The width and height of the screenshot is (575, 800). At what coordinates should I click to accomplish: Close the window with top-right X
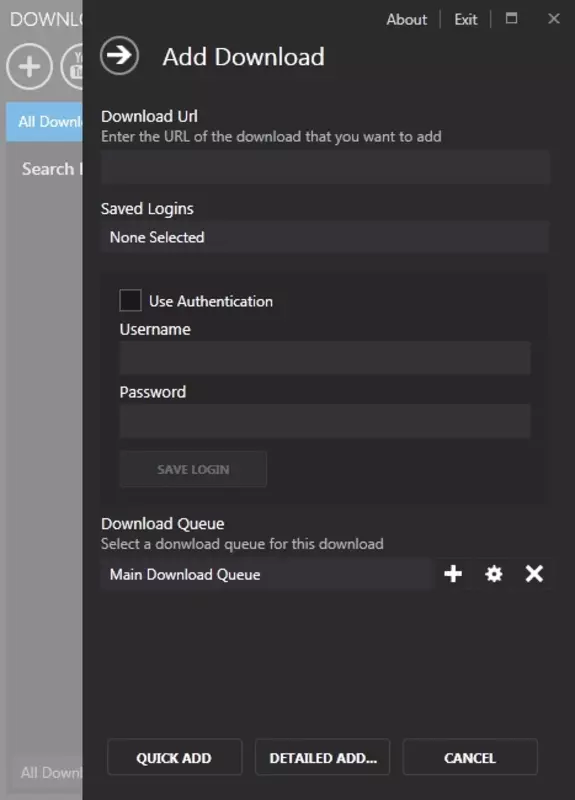coord(554,19)
